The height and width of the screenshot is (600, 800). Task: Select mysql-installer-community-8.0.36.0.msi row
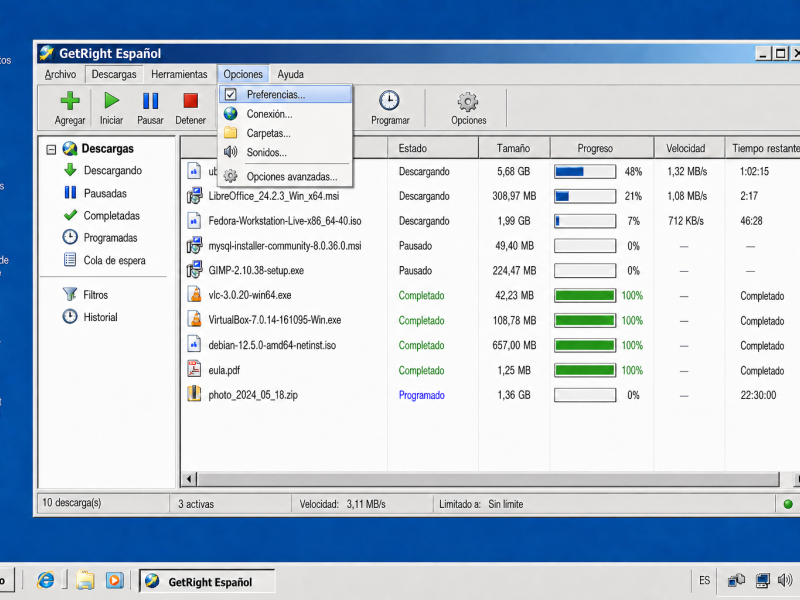tap(490, 246)
